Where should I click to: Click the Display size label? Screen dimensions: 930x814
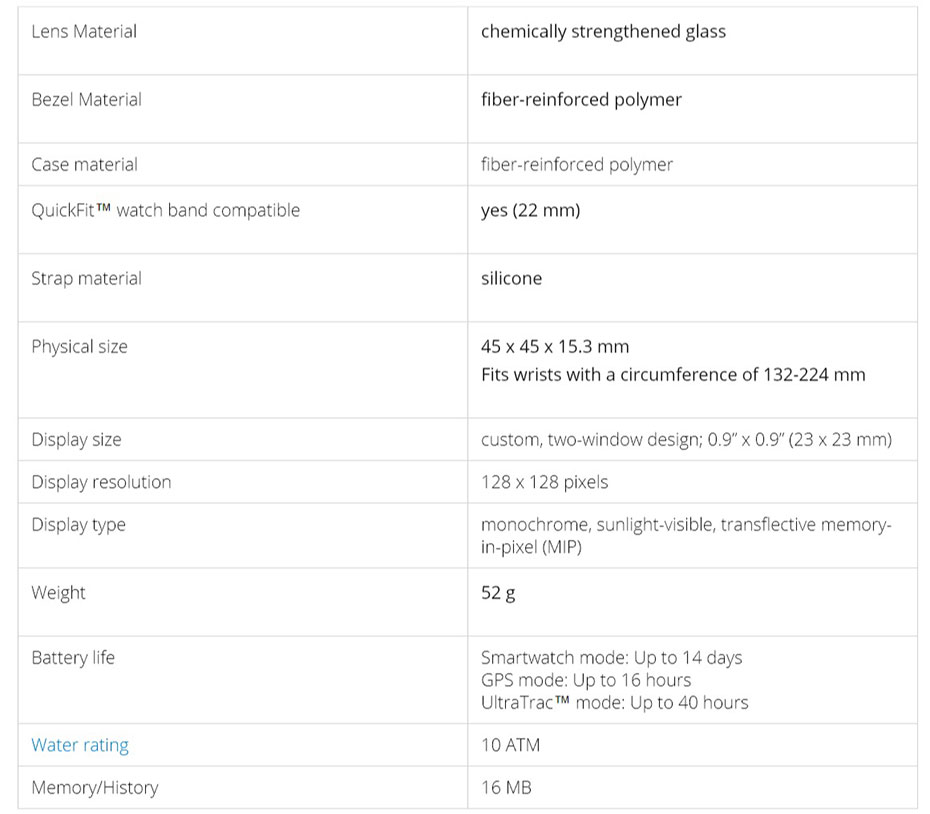tap(76, 440)
